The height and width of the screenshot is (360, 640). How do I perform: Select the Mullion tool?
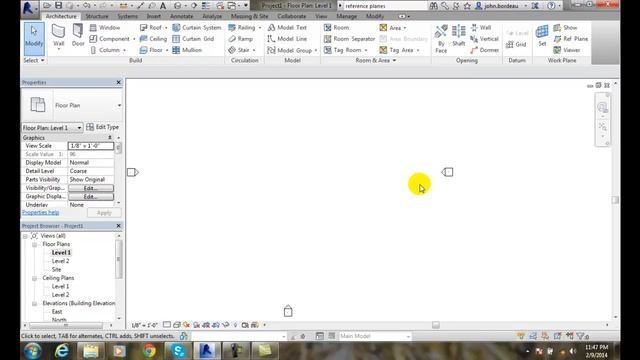pyautogui.click(x=187, y=50)
